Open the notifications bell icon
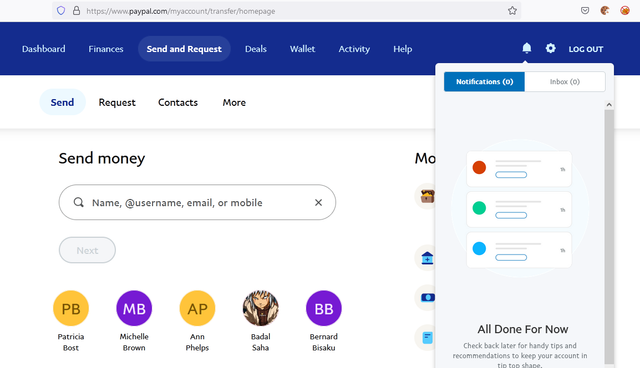The height and width of the screenshot is (368, 640). click(x=527, y=48)
